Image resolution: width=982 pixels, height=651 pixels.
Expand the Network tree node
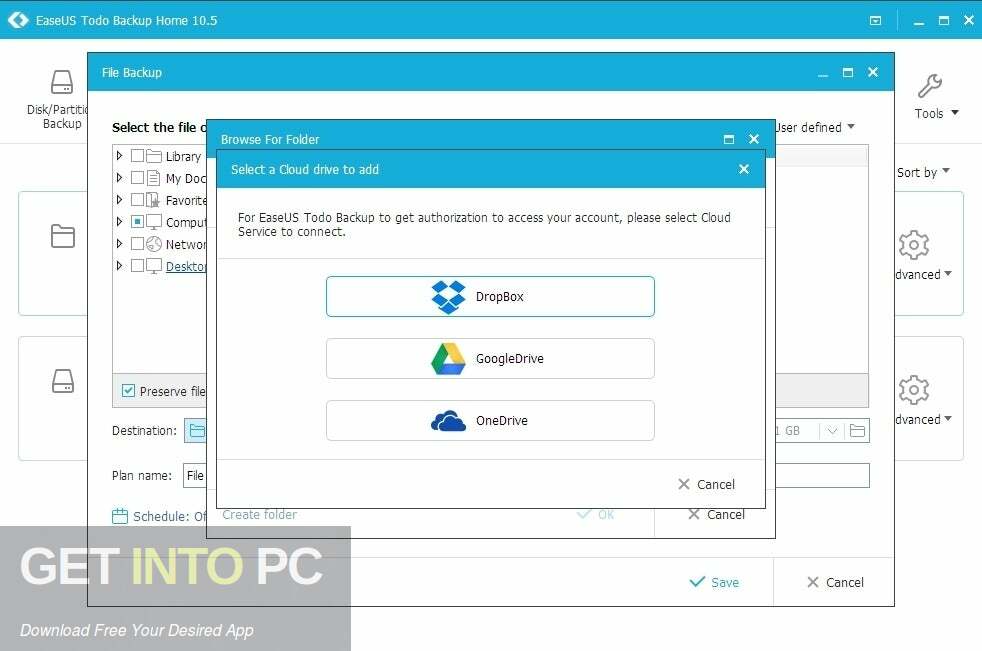[119, 244]
